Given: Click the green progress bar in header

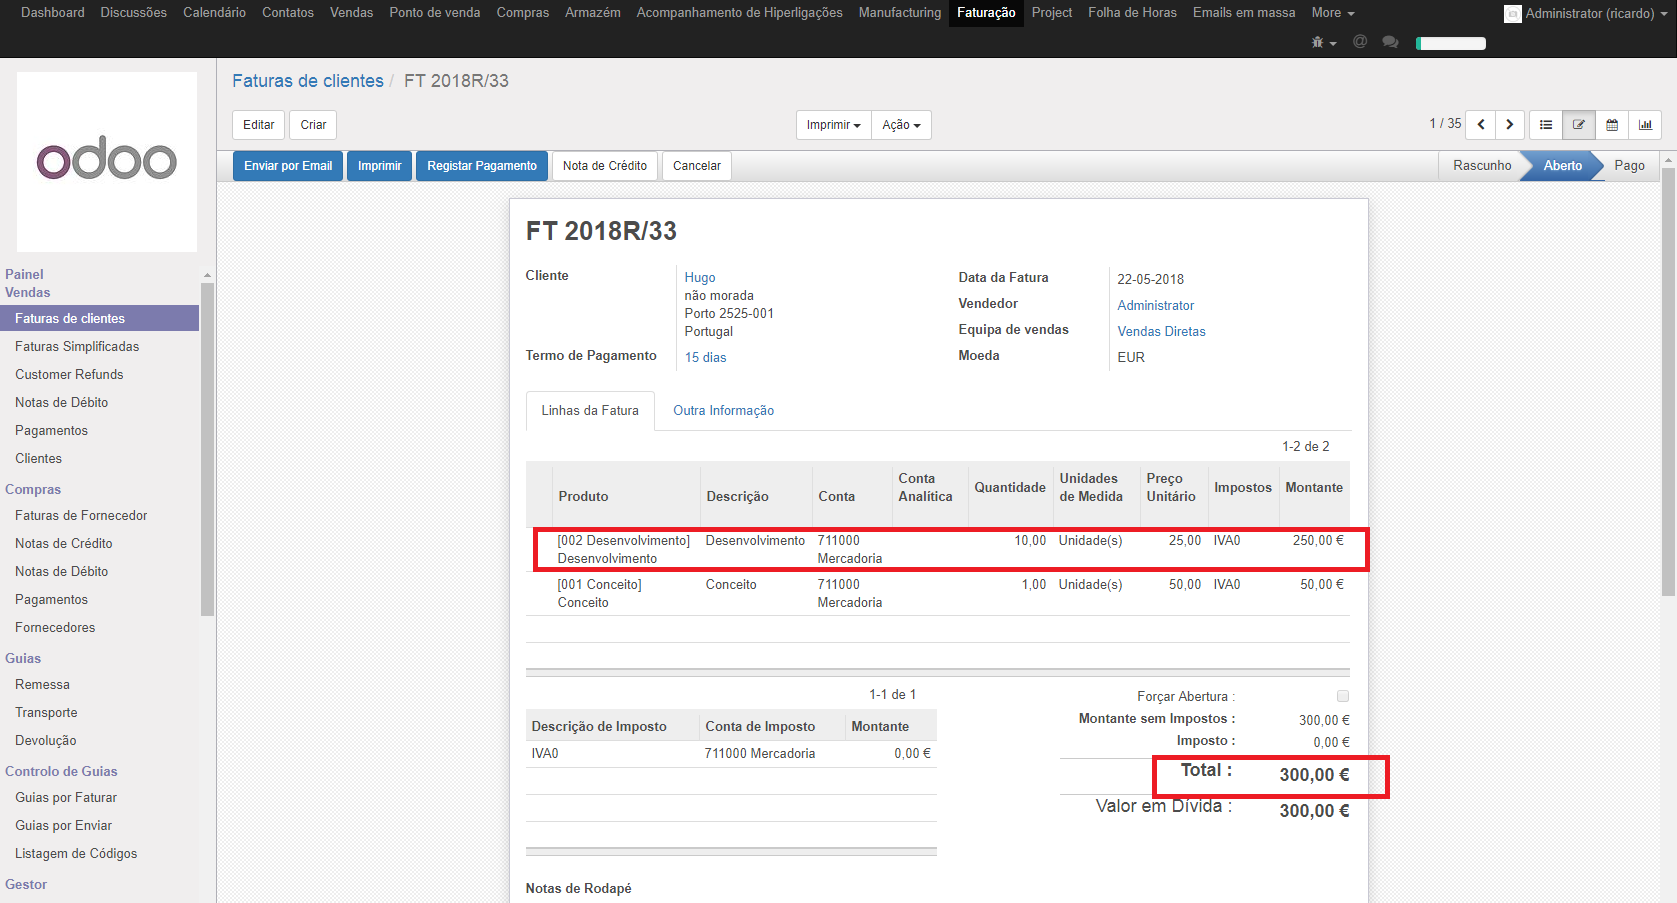Looking at the screenshot, I should click(1451, 43).
